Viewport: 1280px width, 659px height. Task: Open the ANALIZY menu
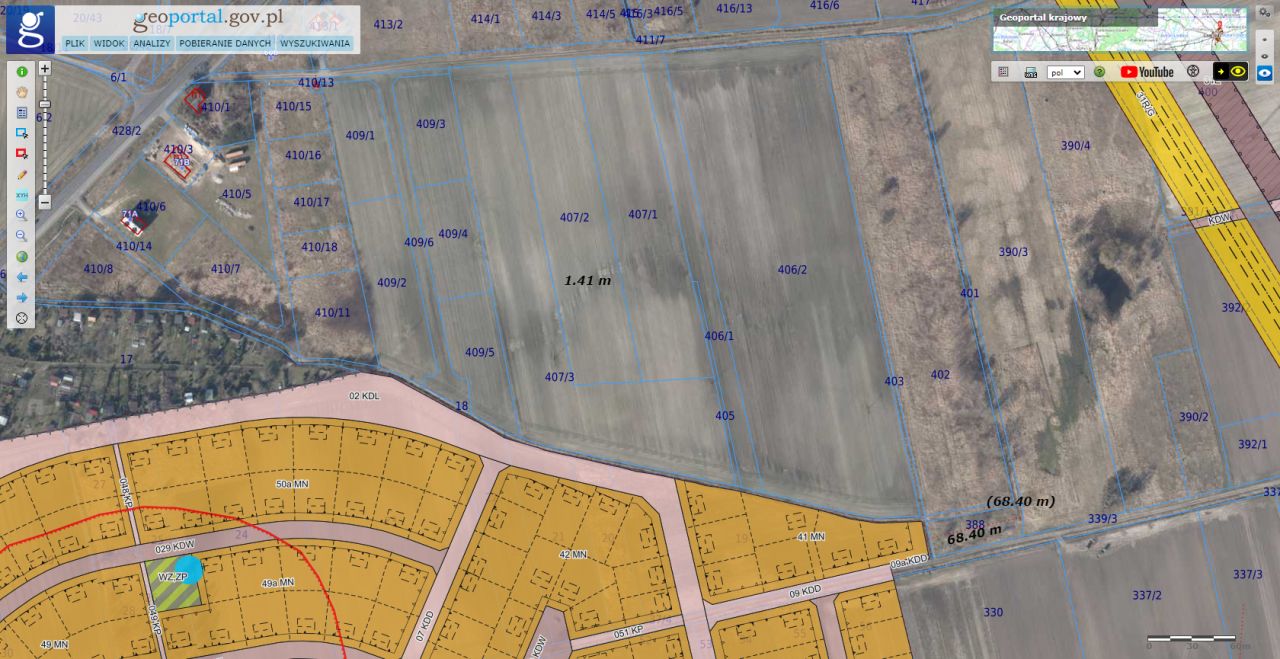[x=152, y=43]
